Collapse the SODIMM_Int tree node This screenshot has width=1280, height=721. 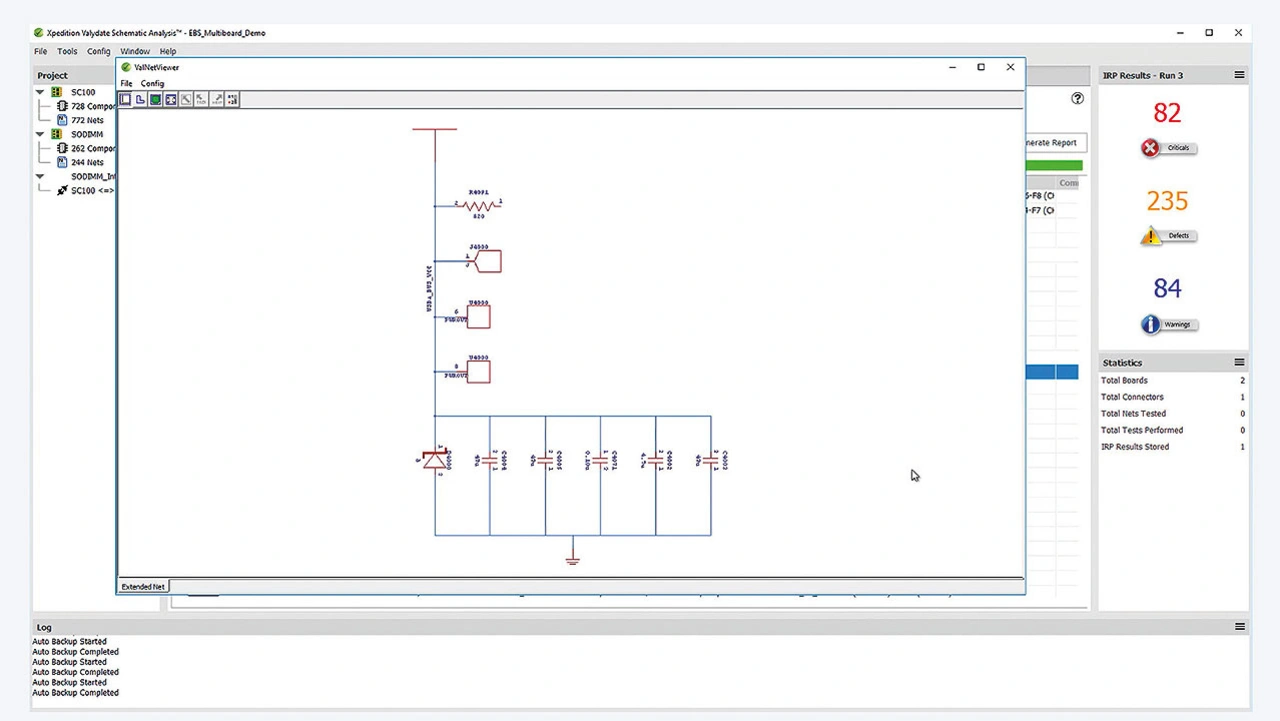[41, 176]
